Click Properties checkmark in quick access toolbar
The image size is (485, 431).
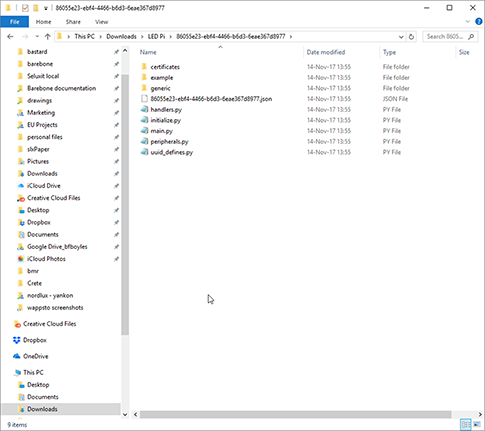pyautogui.click(x=25, y=8)
